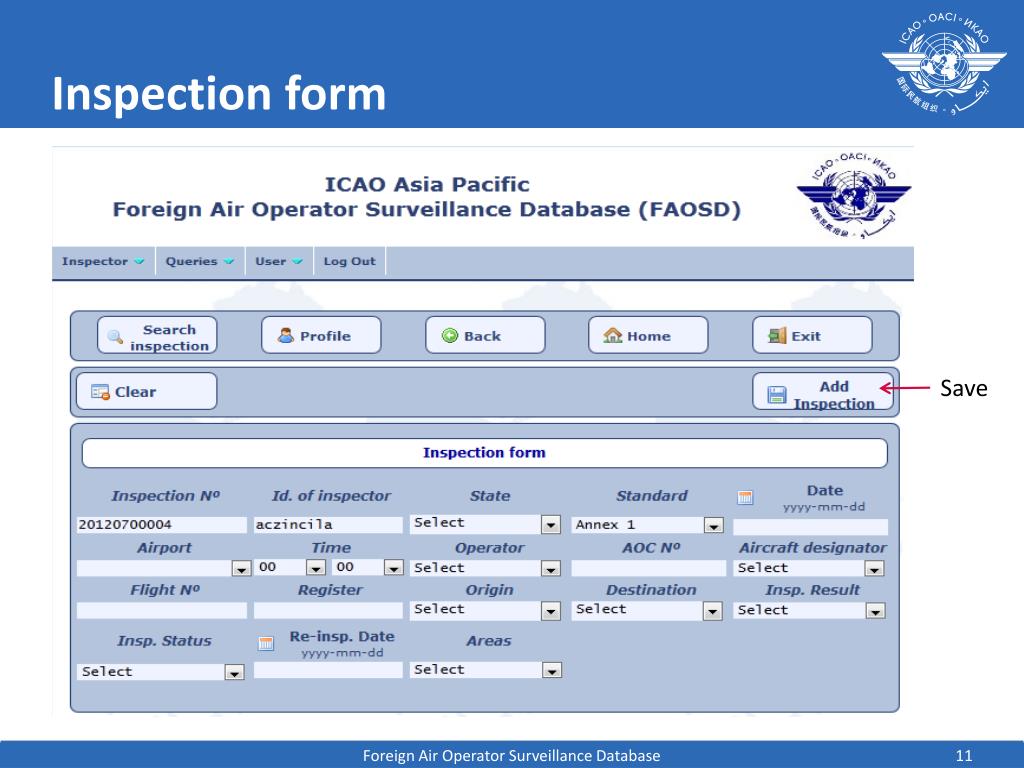Click the Register input field
Image resolution: width=1024 pixels, height=768 pixels.
click(328, 611)
